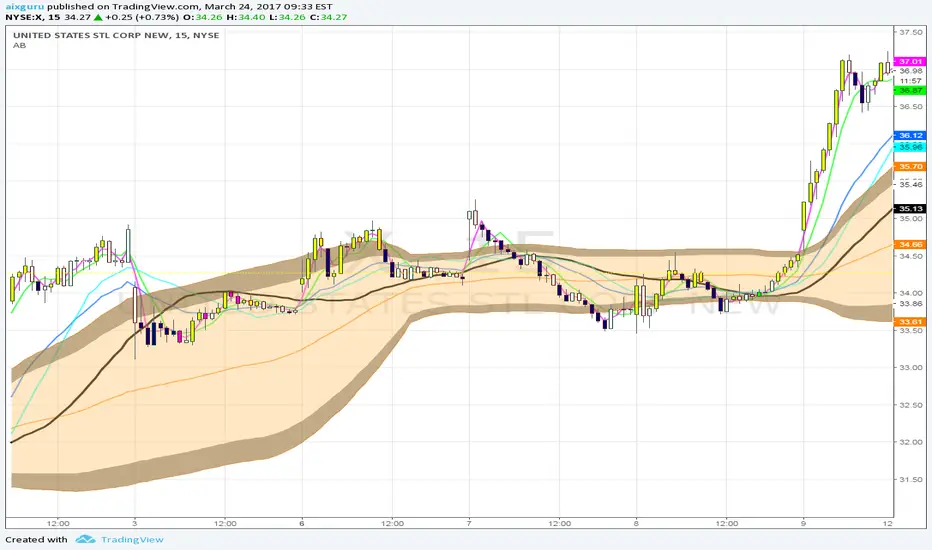932x550 pixels.
Task: Open the TradingView link beside Created with
Action: (x=132, y=539)
